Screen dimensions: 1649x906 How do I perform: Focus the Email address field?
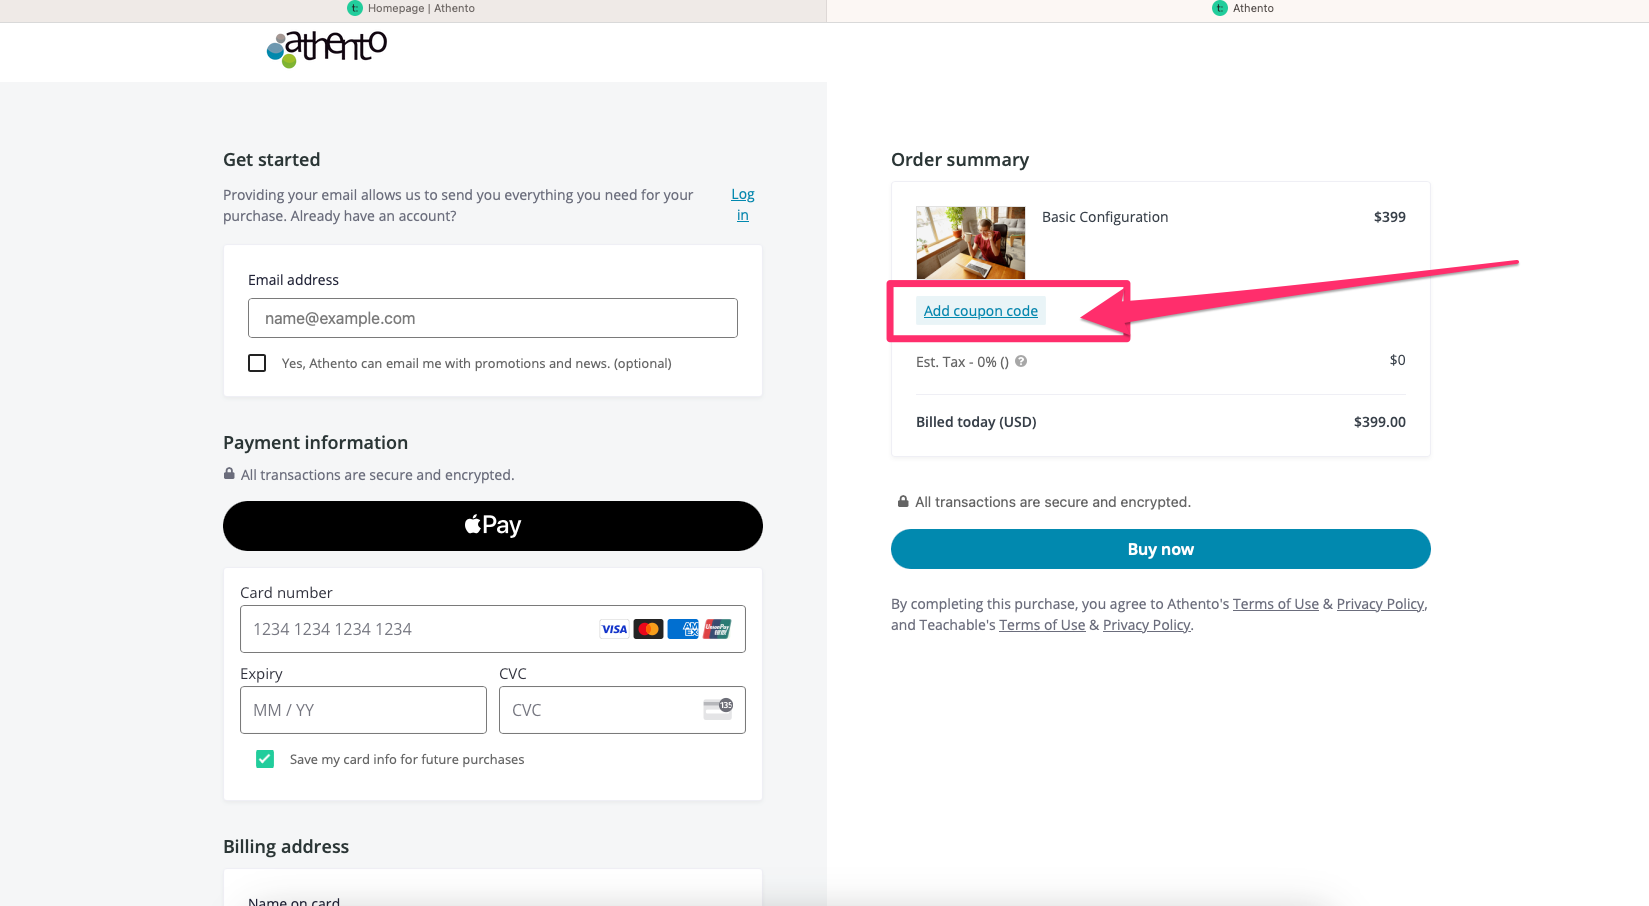point(493,318)
